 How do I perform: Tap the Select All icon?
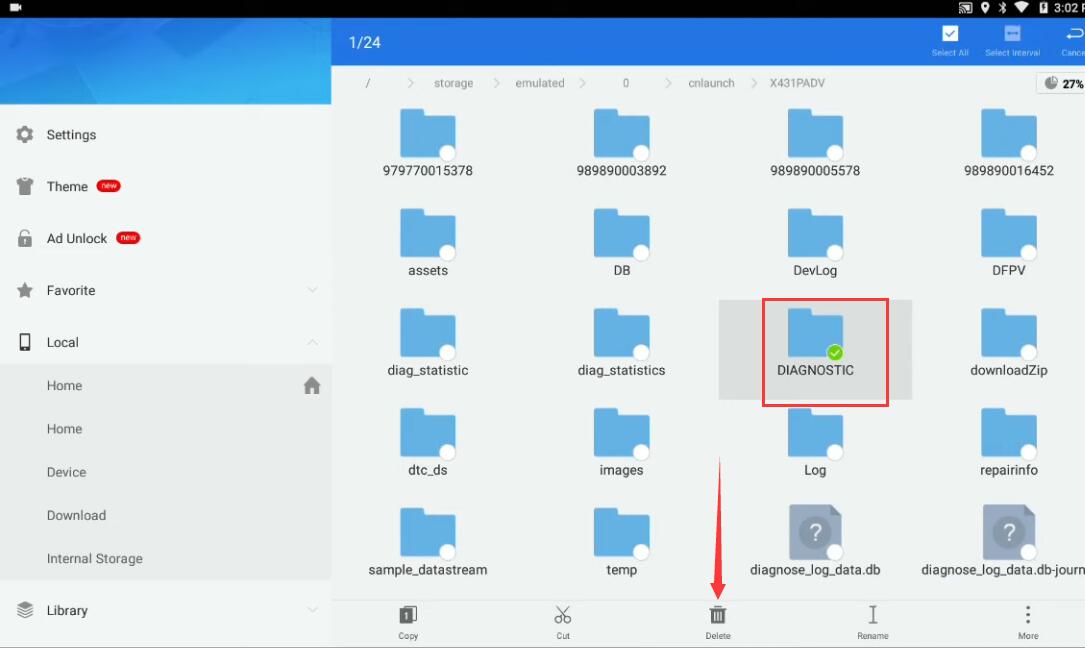[x=950, y=35]
